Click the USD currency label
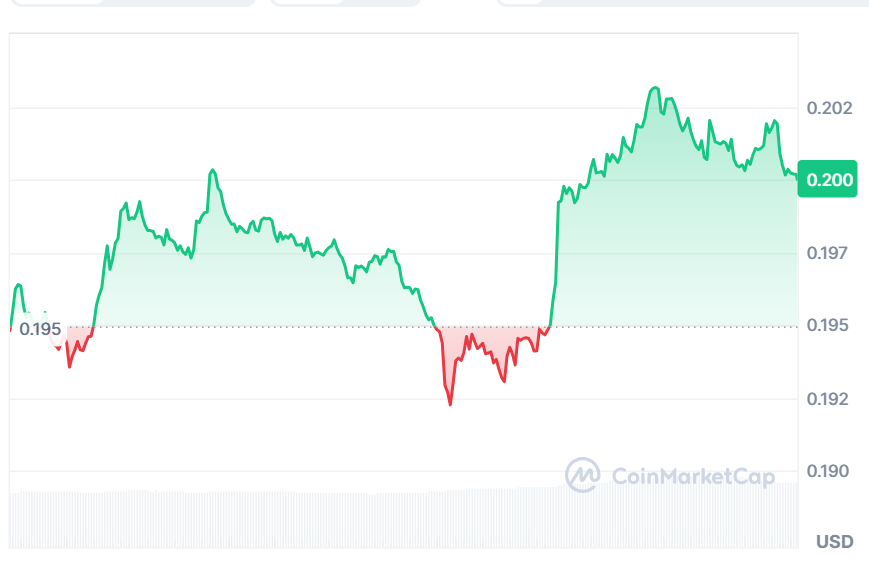 coord(835,542)
